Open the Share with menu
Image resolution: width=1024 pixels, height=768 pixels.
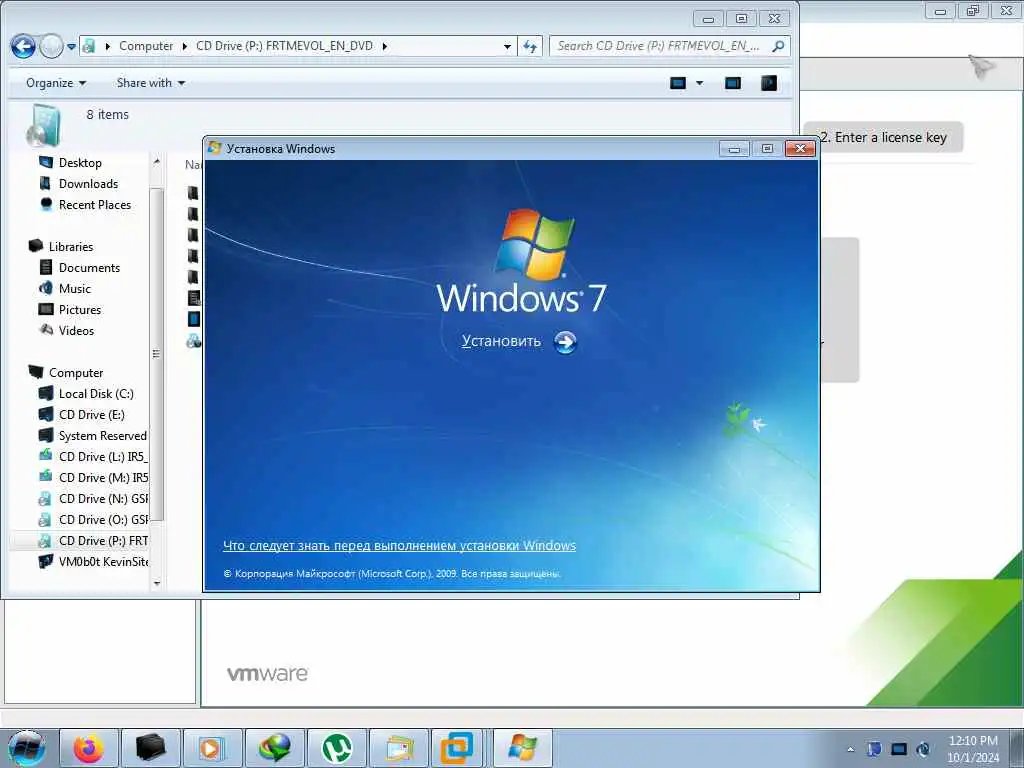click(x=150, y=83)
